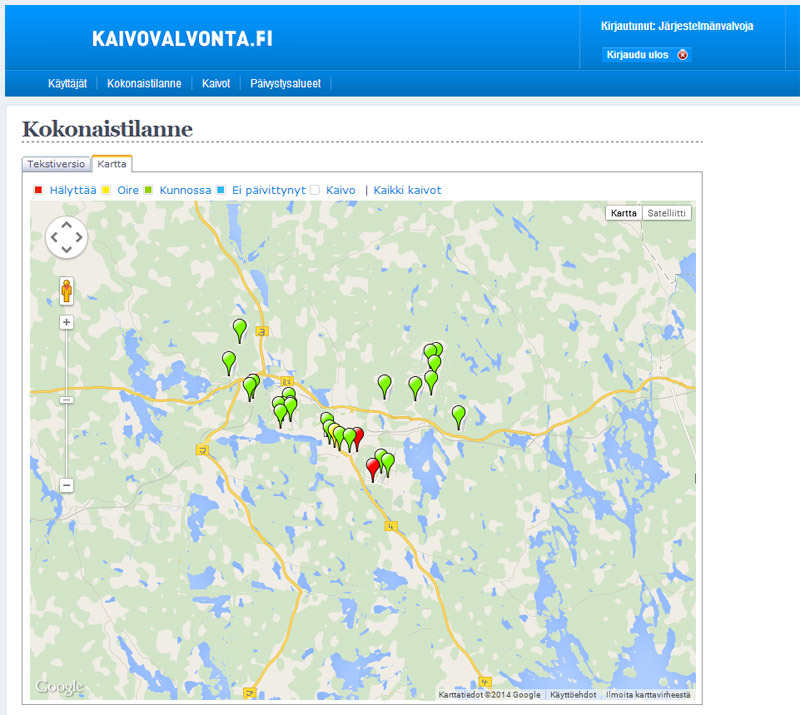Image resolution: width=800 pixels, height=715 pixels.
Task: Pan the map up with the arrow
Action: click(66, 225)
